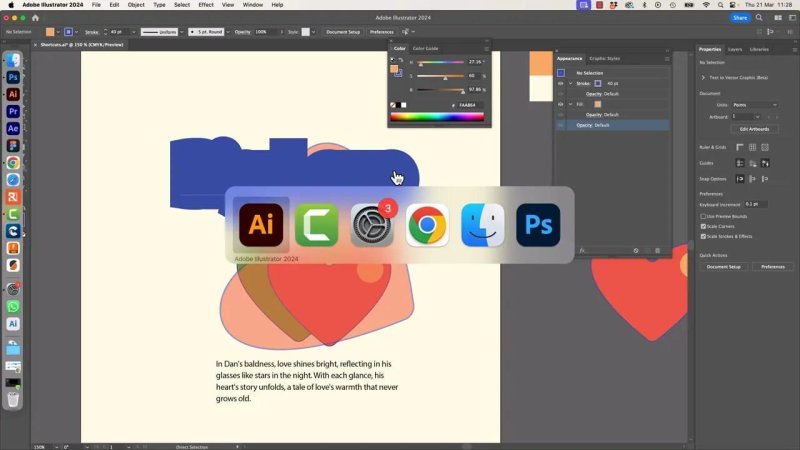Screen dimensions: 800x450
Task: Click Document Setup in Quick Actions
Action: pos(723,267)
